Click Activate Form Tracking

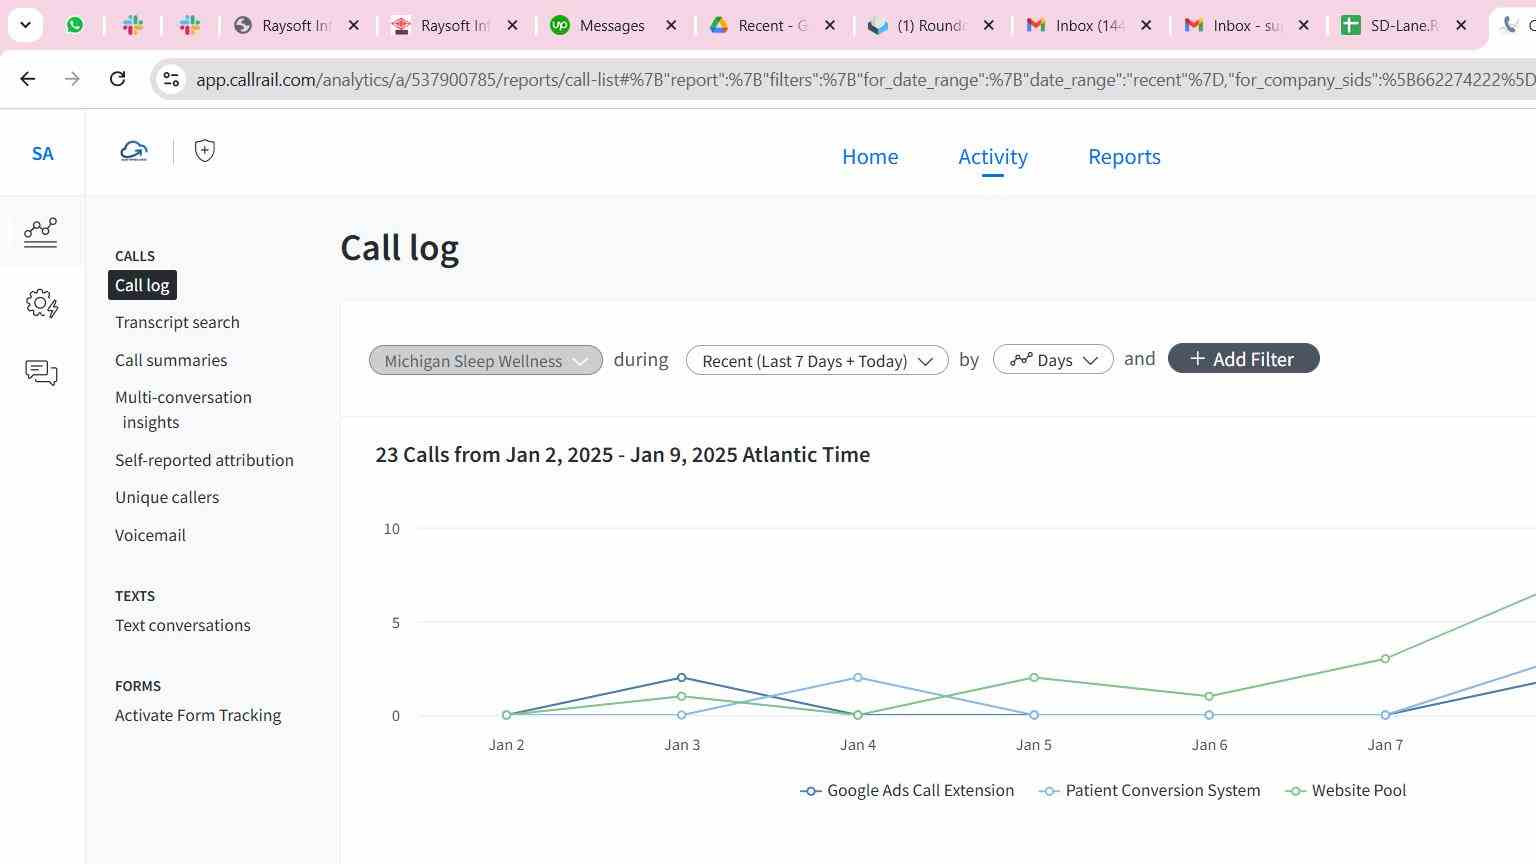198,715
